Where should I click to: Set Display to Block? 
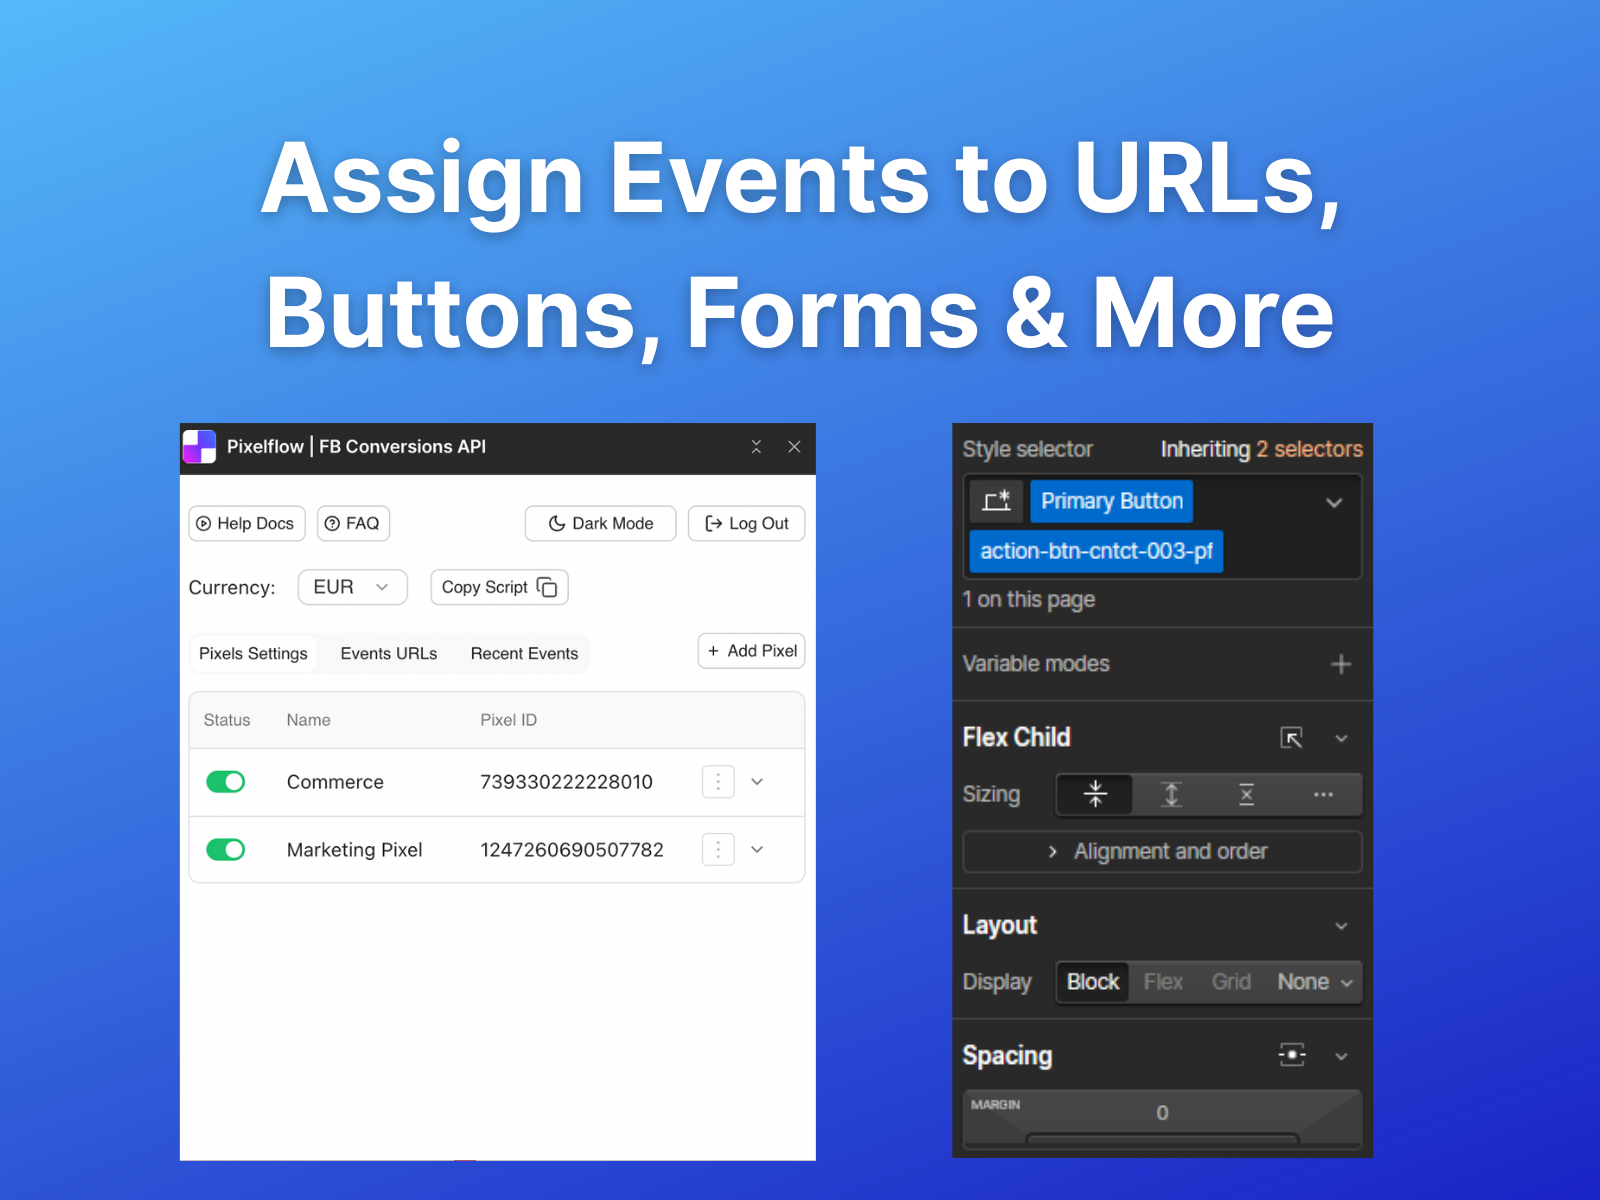pyautogui.click(x=1092, y=982)
